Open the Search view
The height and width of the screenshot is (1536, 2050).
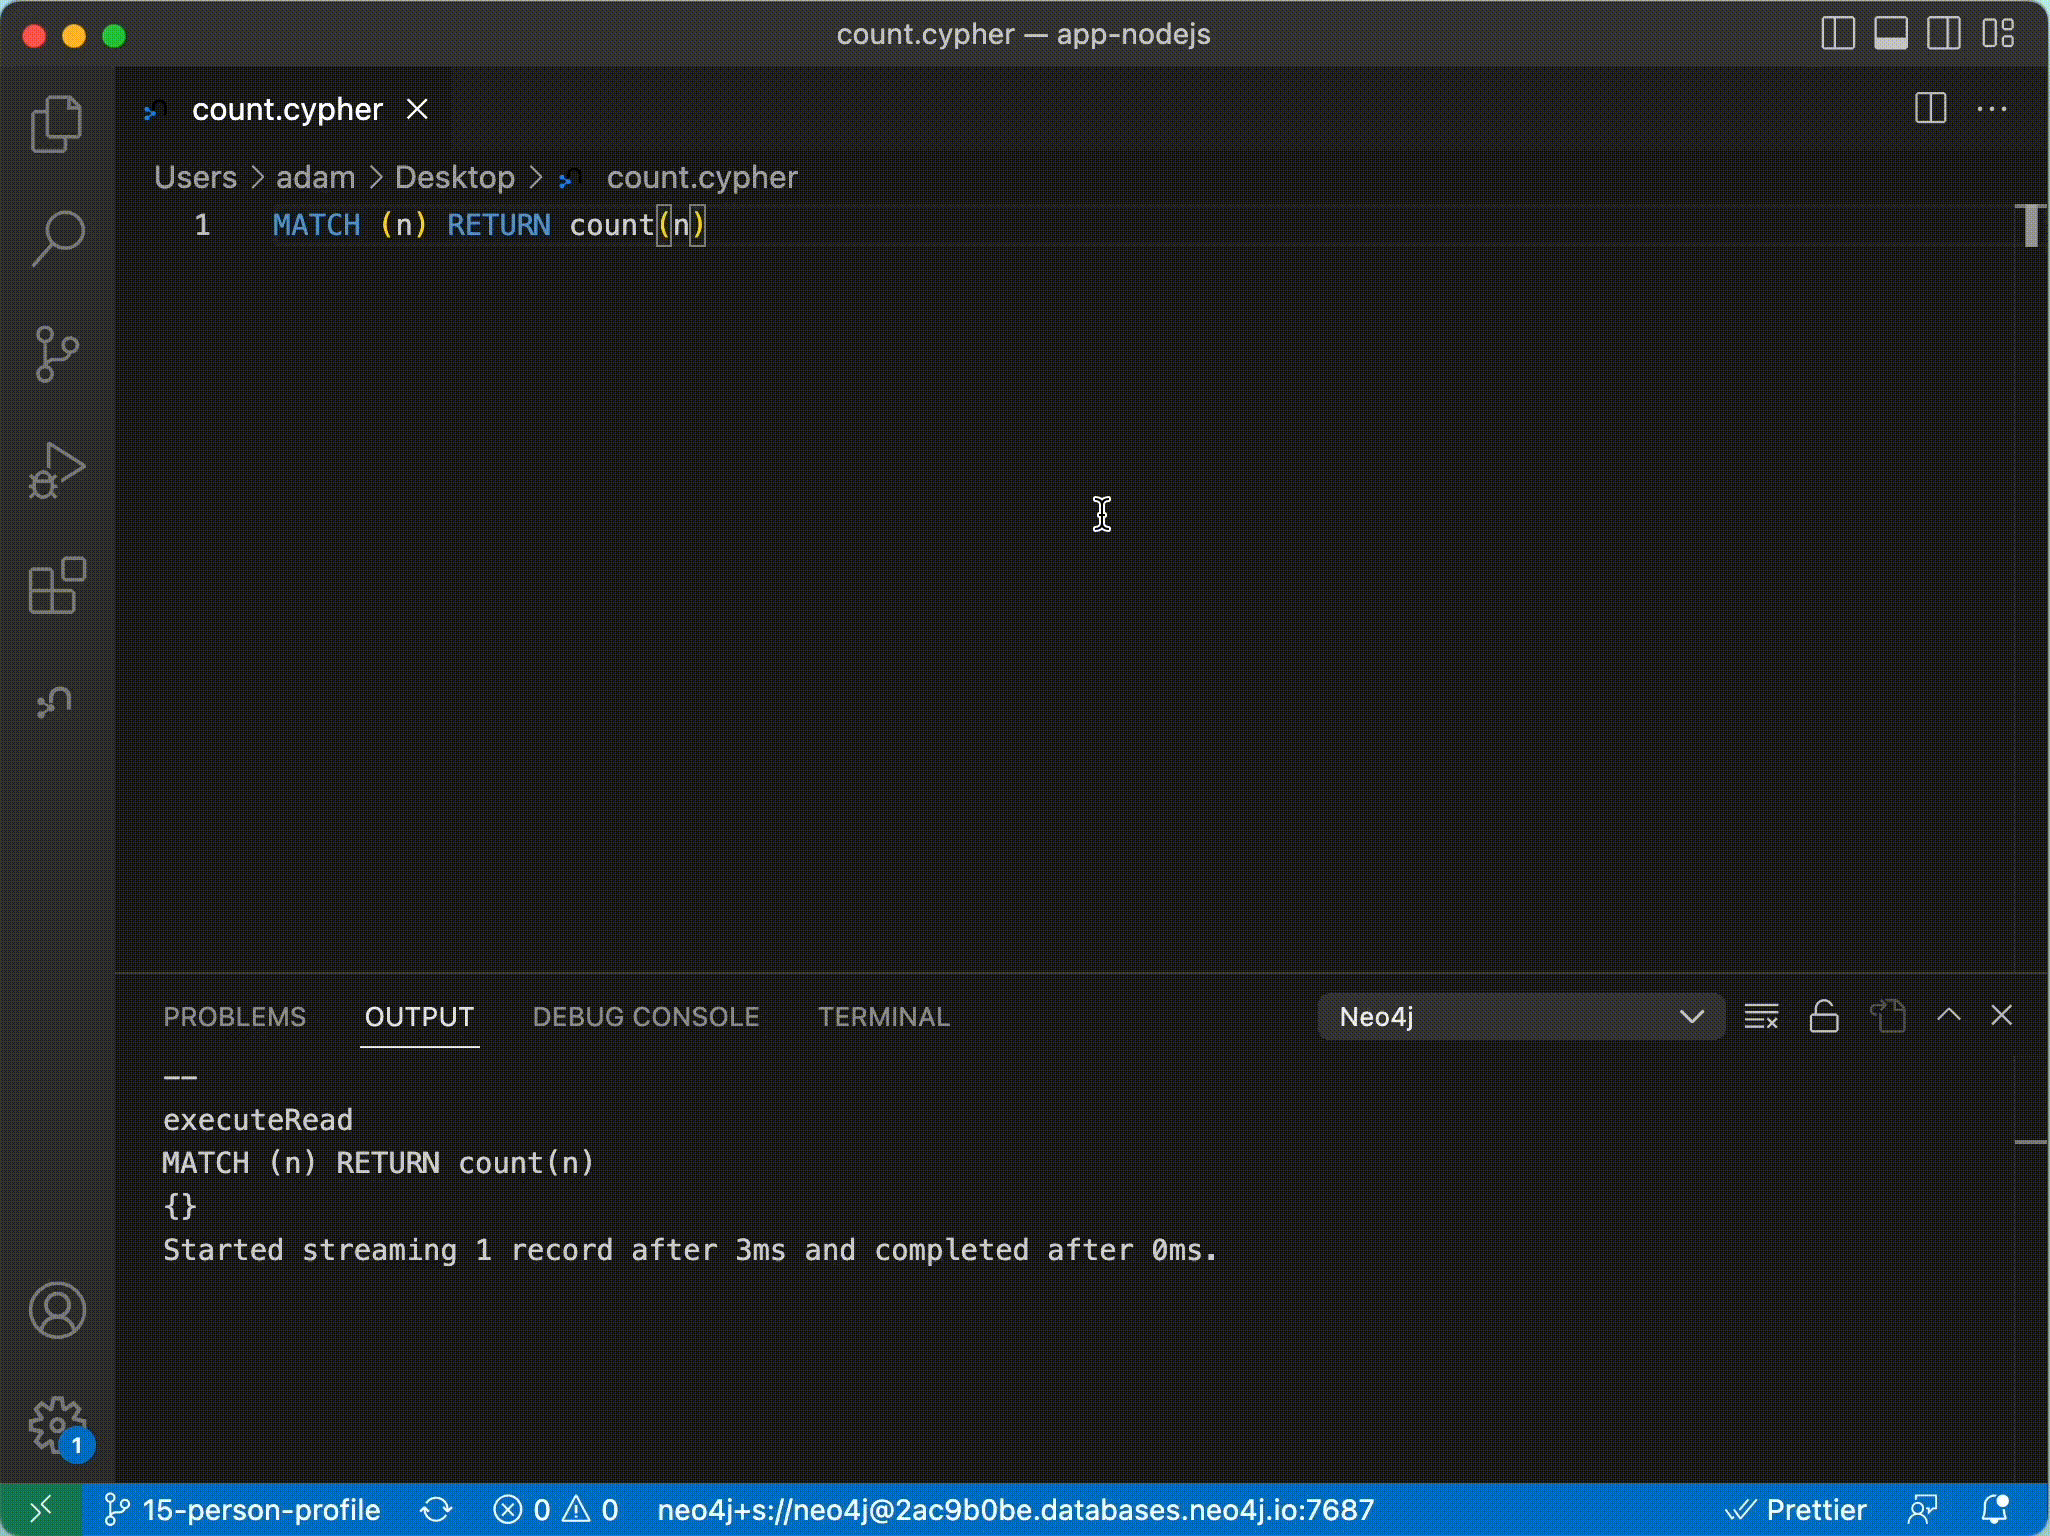pos(57,238)
